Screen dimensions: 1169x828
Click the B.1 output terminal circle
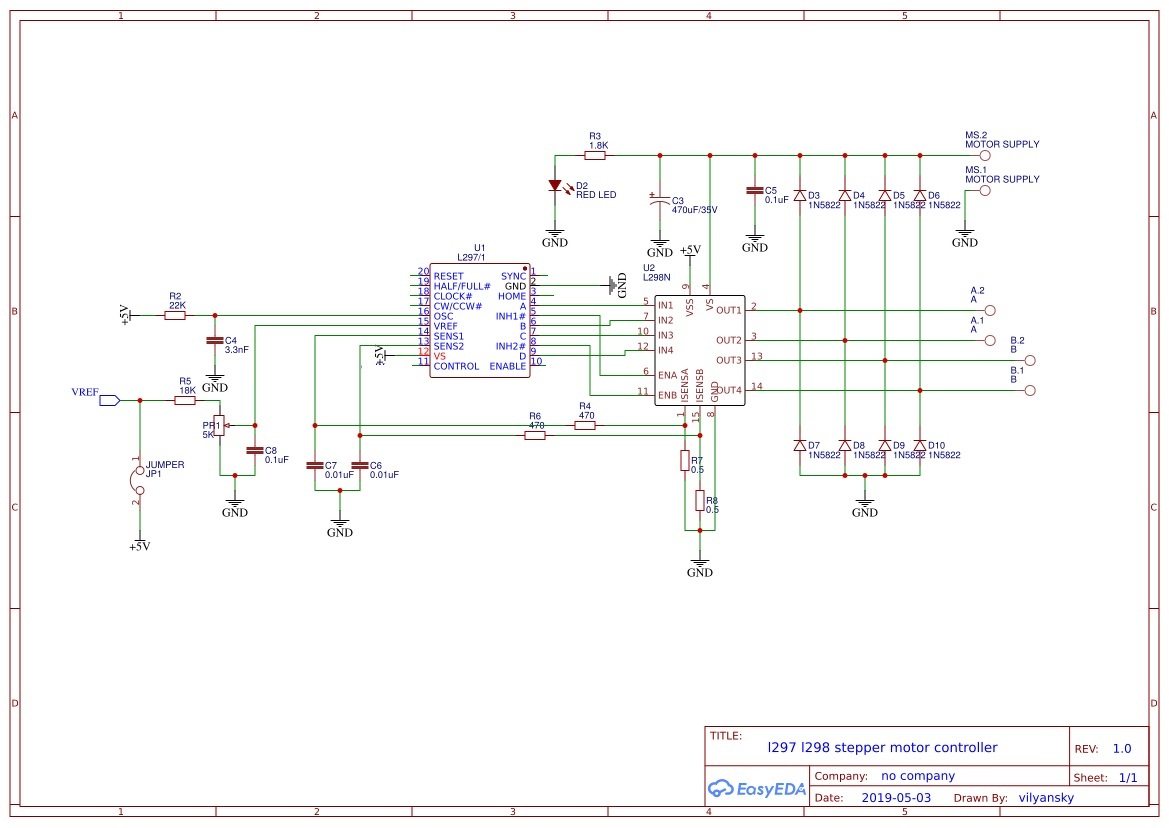pyautogui.click(x=1030, y=390)
